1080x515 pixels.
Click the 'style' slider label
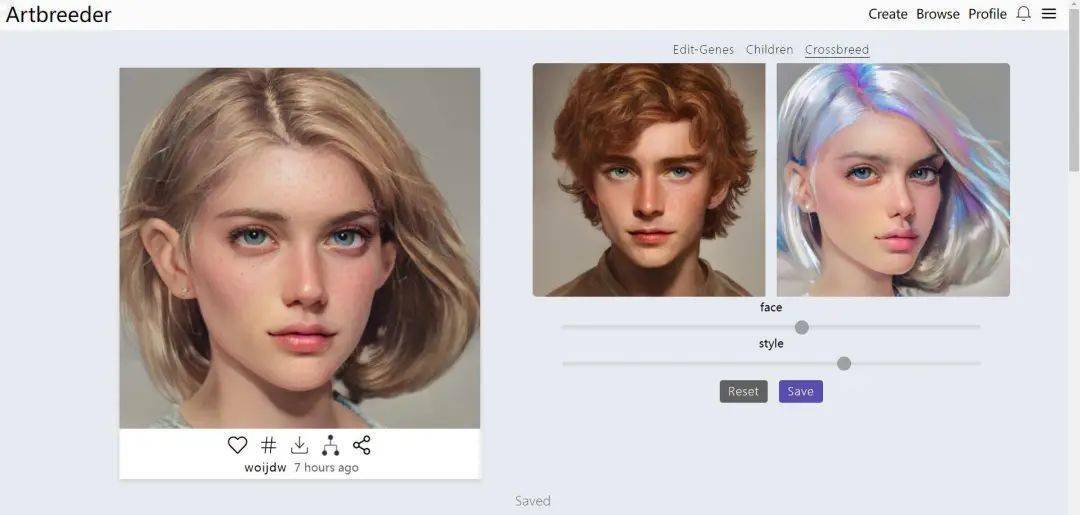tap(771, 344)
